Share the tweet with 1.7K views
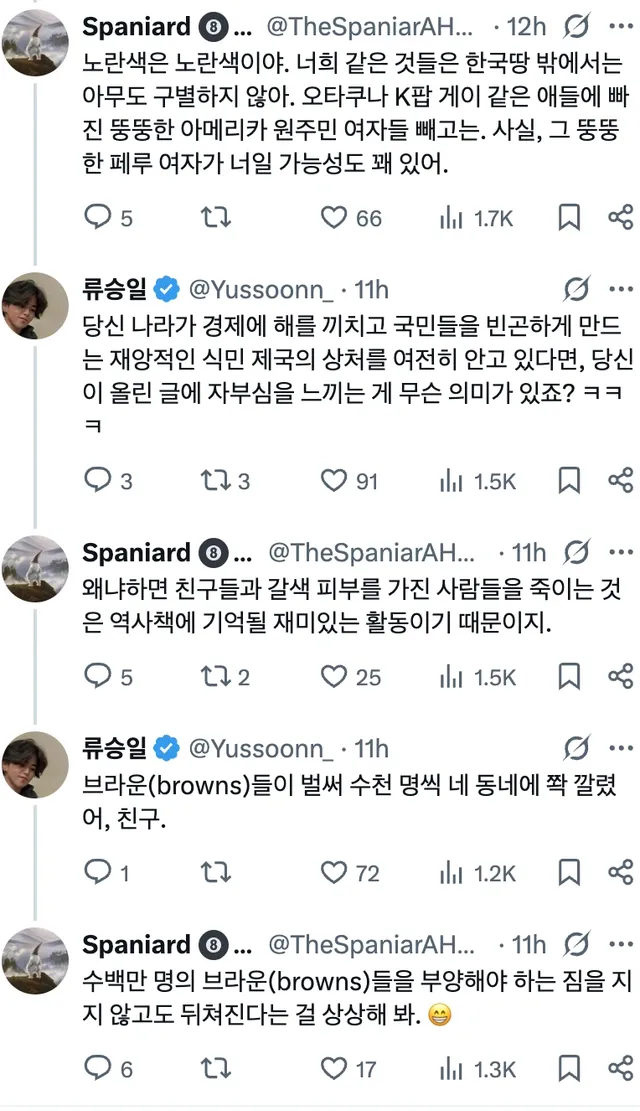This screenshot has width=640, height=1111. [620, 217]
